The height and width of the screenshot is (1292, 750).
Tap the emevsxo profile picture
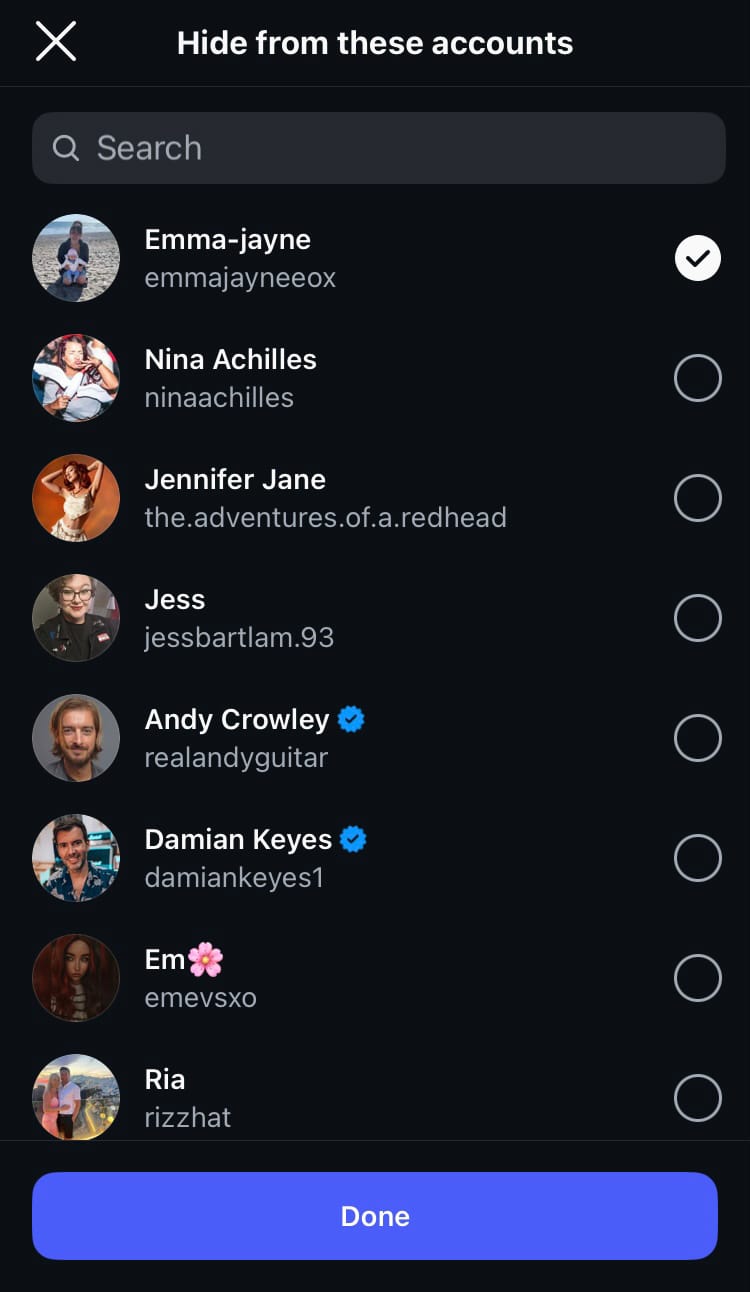click(76, 978)
